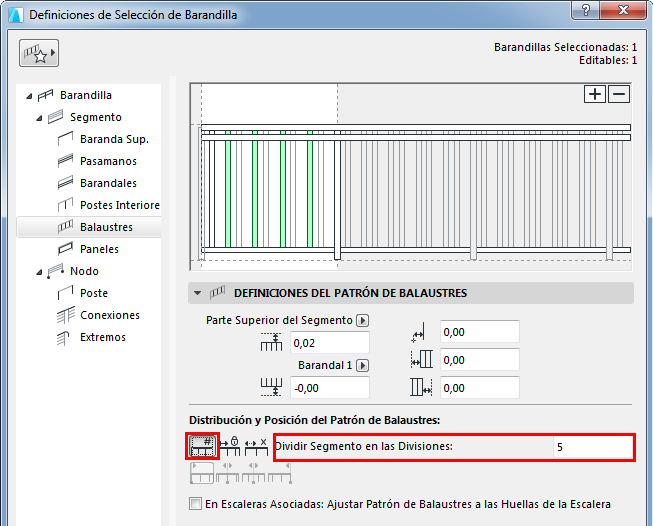Select Barandales in tree
This screenshot has height=526, width=653.
[108, 183]
